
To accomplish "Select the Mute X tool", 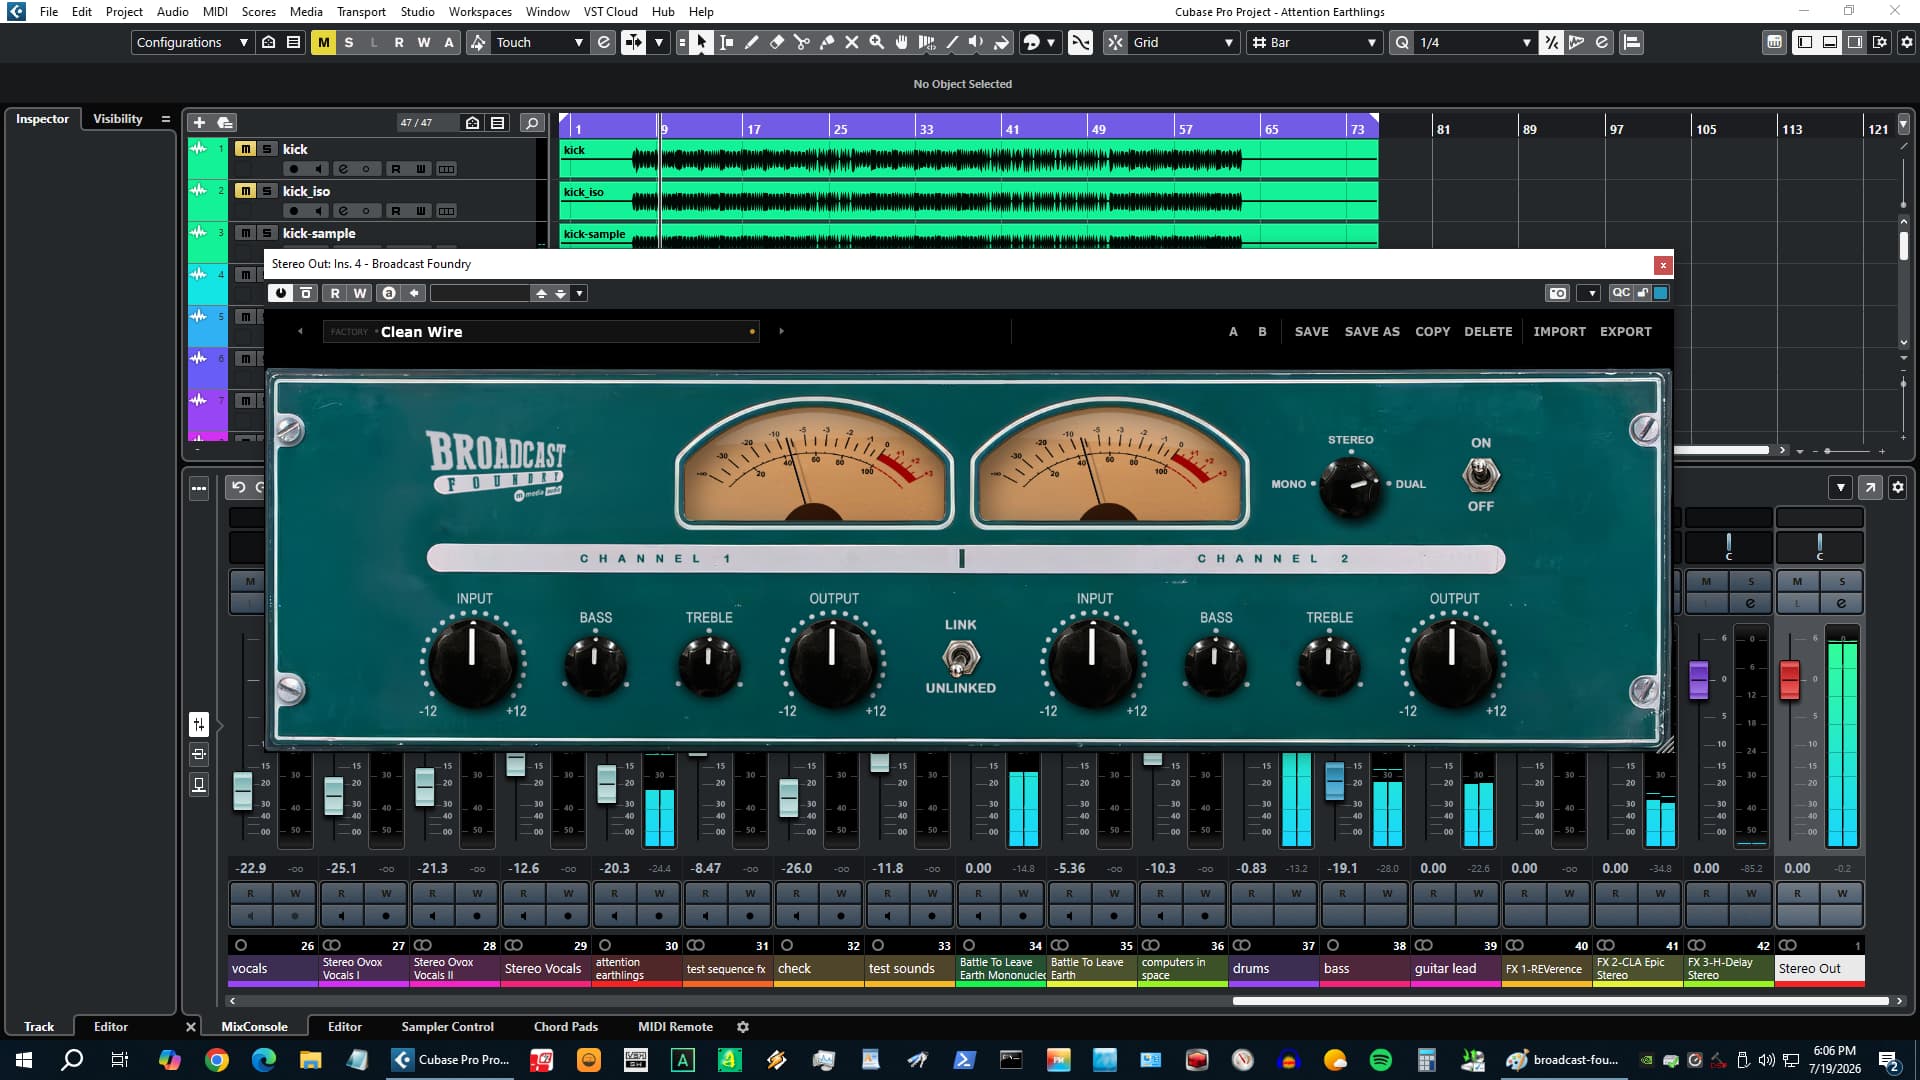I will (x=852, y=42).
